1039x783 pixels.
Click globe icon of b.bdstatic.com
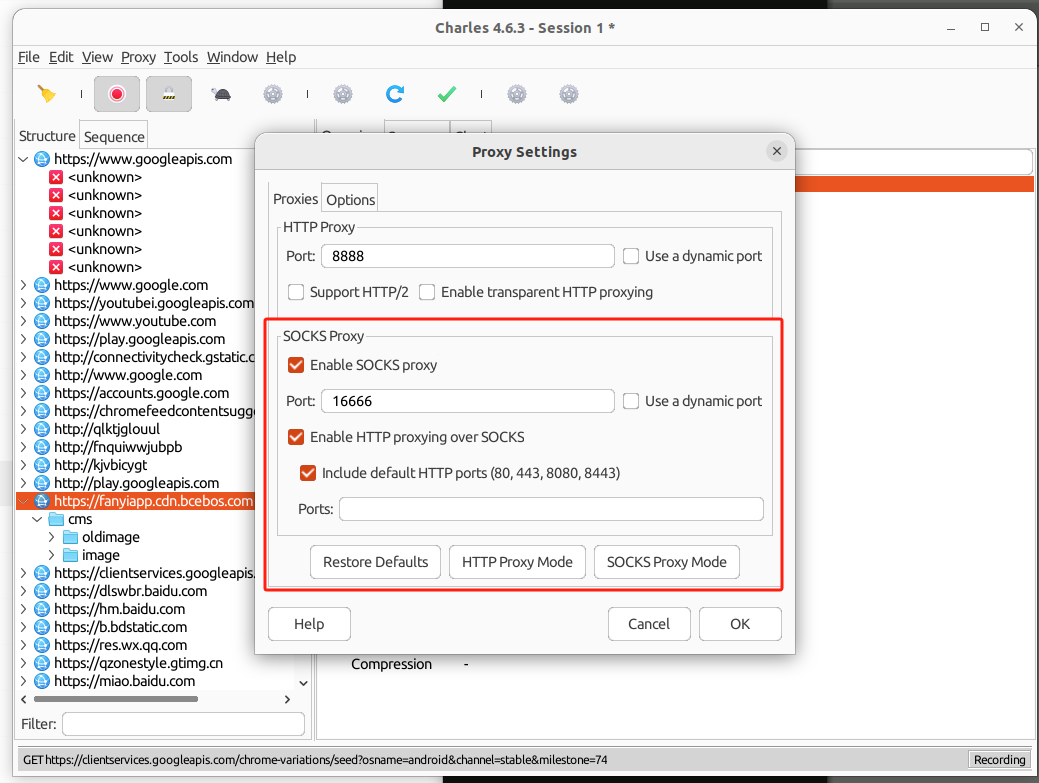click(42, 627)
